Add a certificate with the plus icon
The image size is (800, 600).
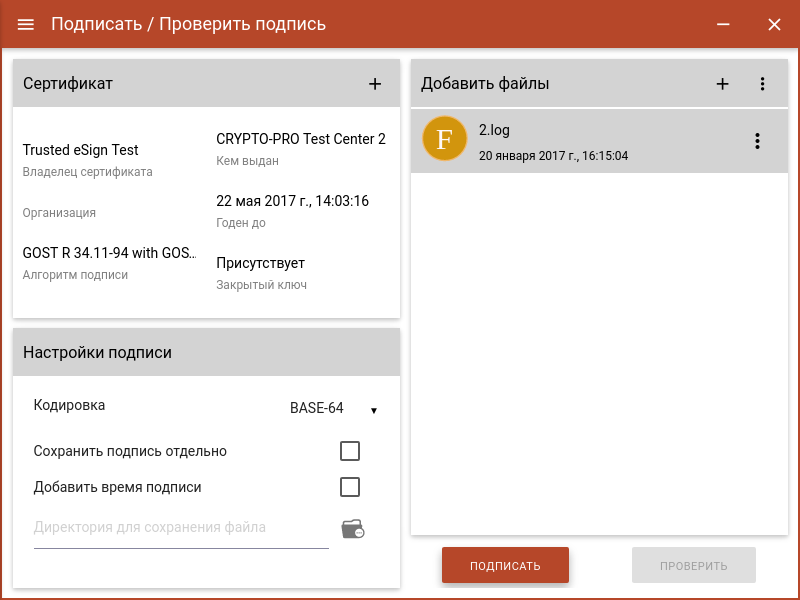[375, 84]
